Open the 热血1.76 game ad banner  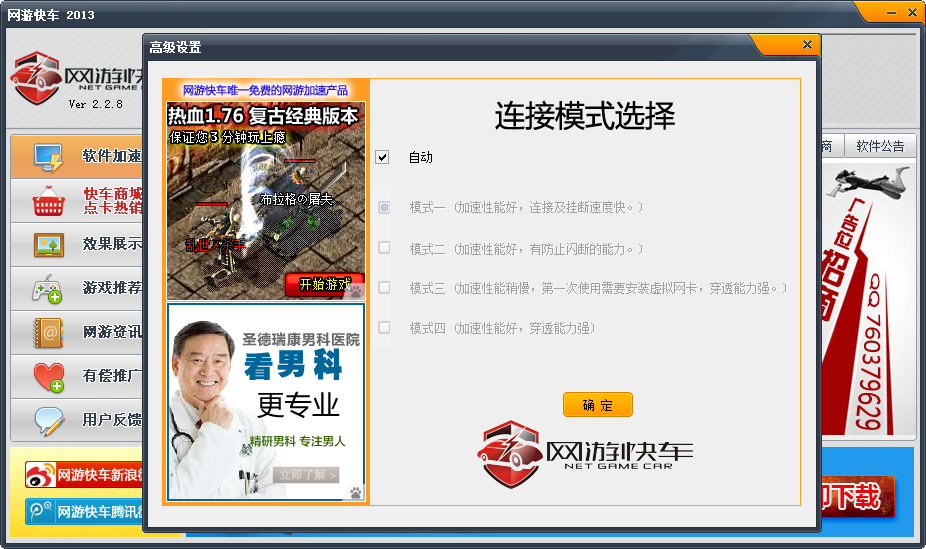pyautogui.click(x=266, y=201)
